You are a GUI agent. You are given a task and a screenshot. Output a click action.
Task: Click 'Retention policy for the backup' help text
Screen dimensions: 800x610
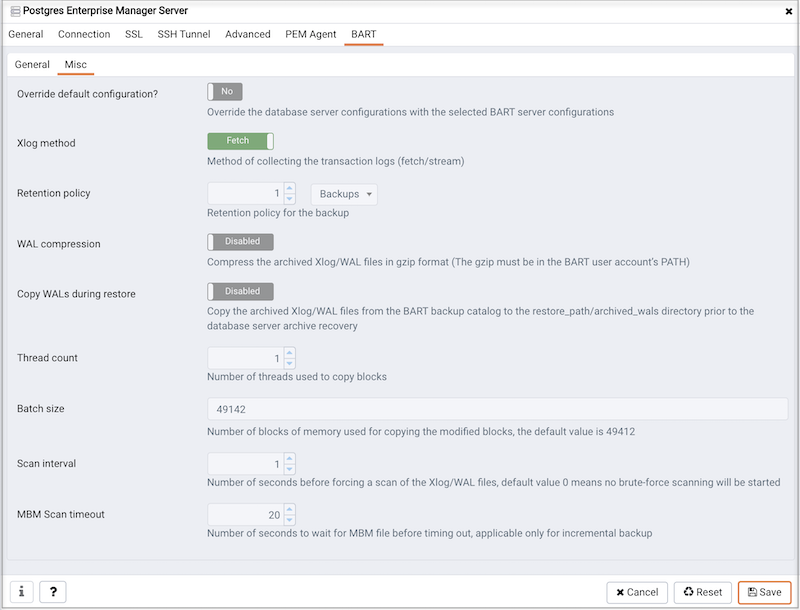click(x=278, y=213)
